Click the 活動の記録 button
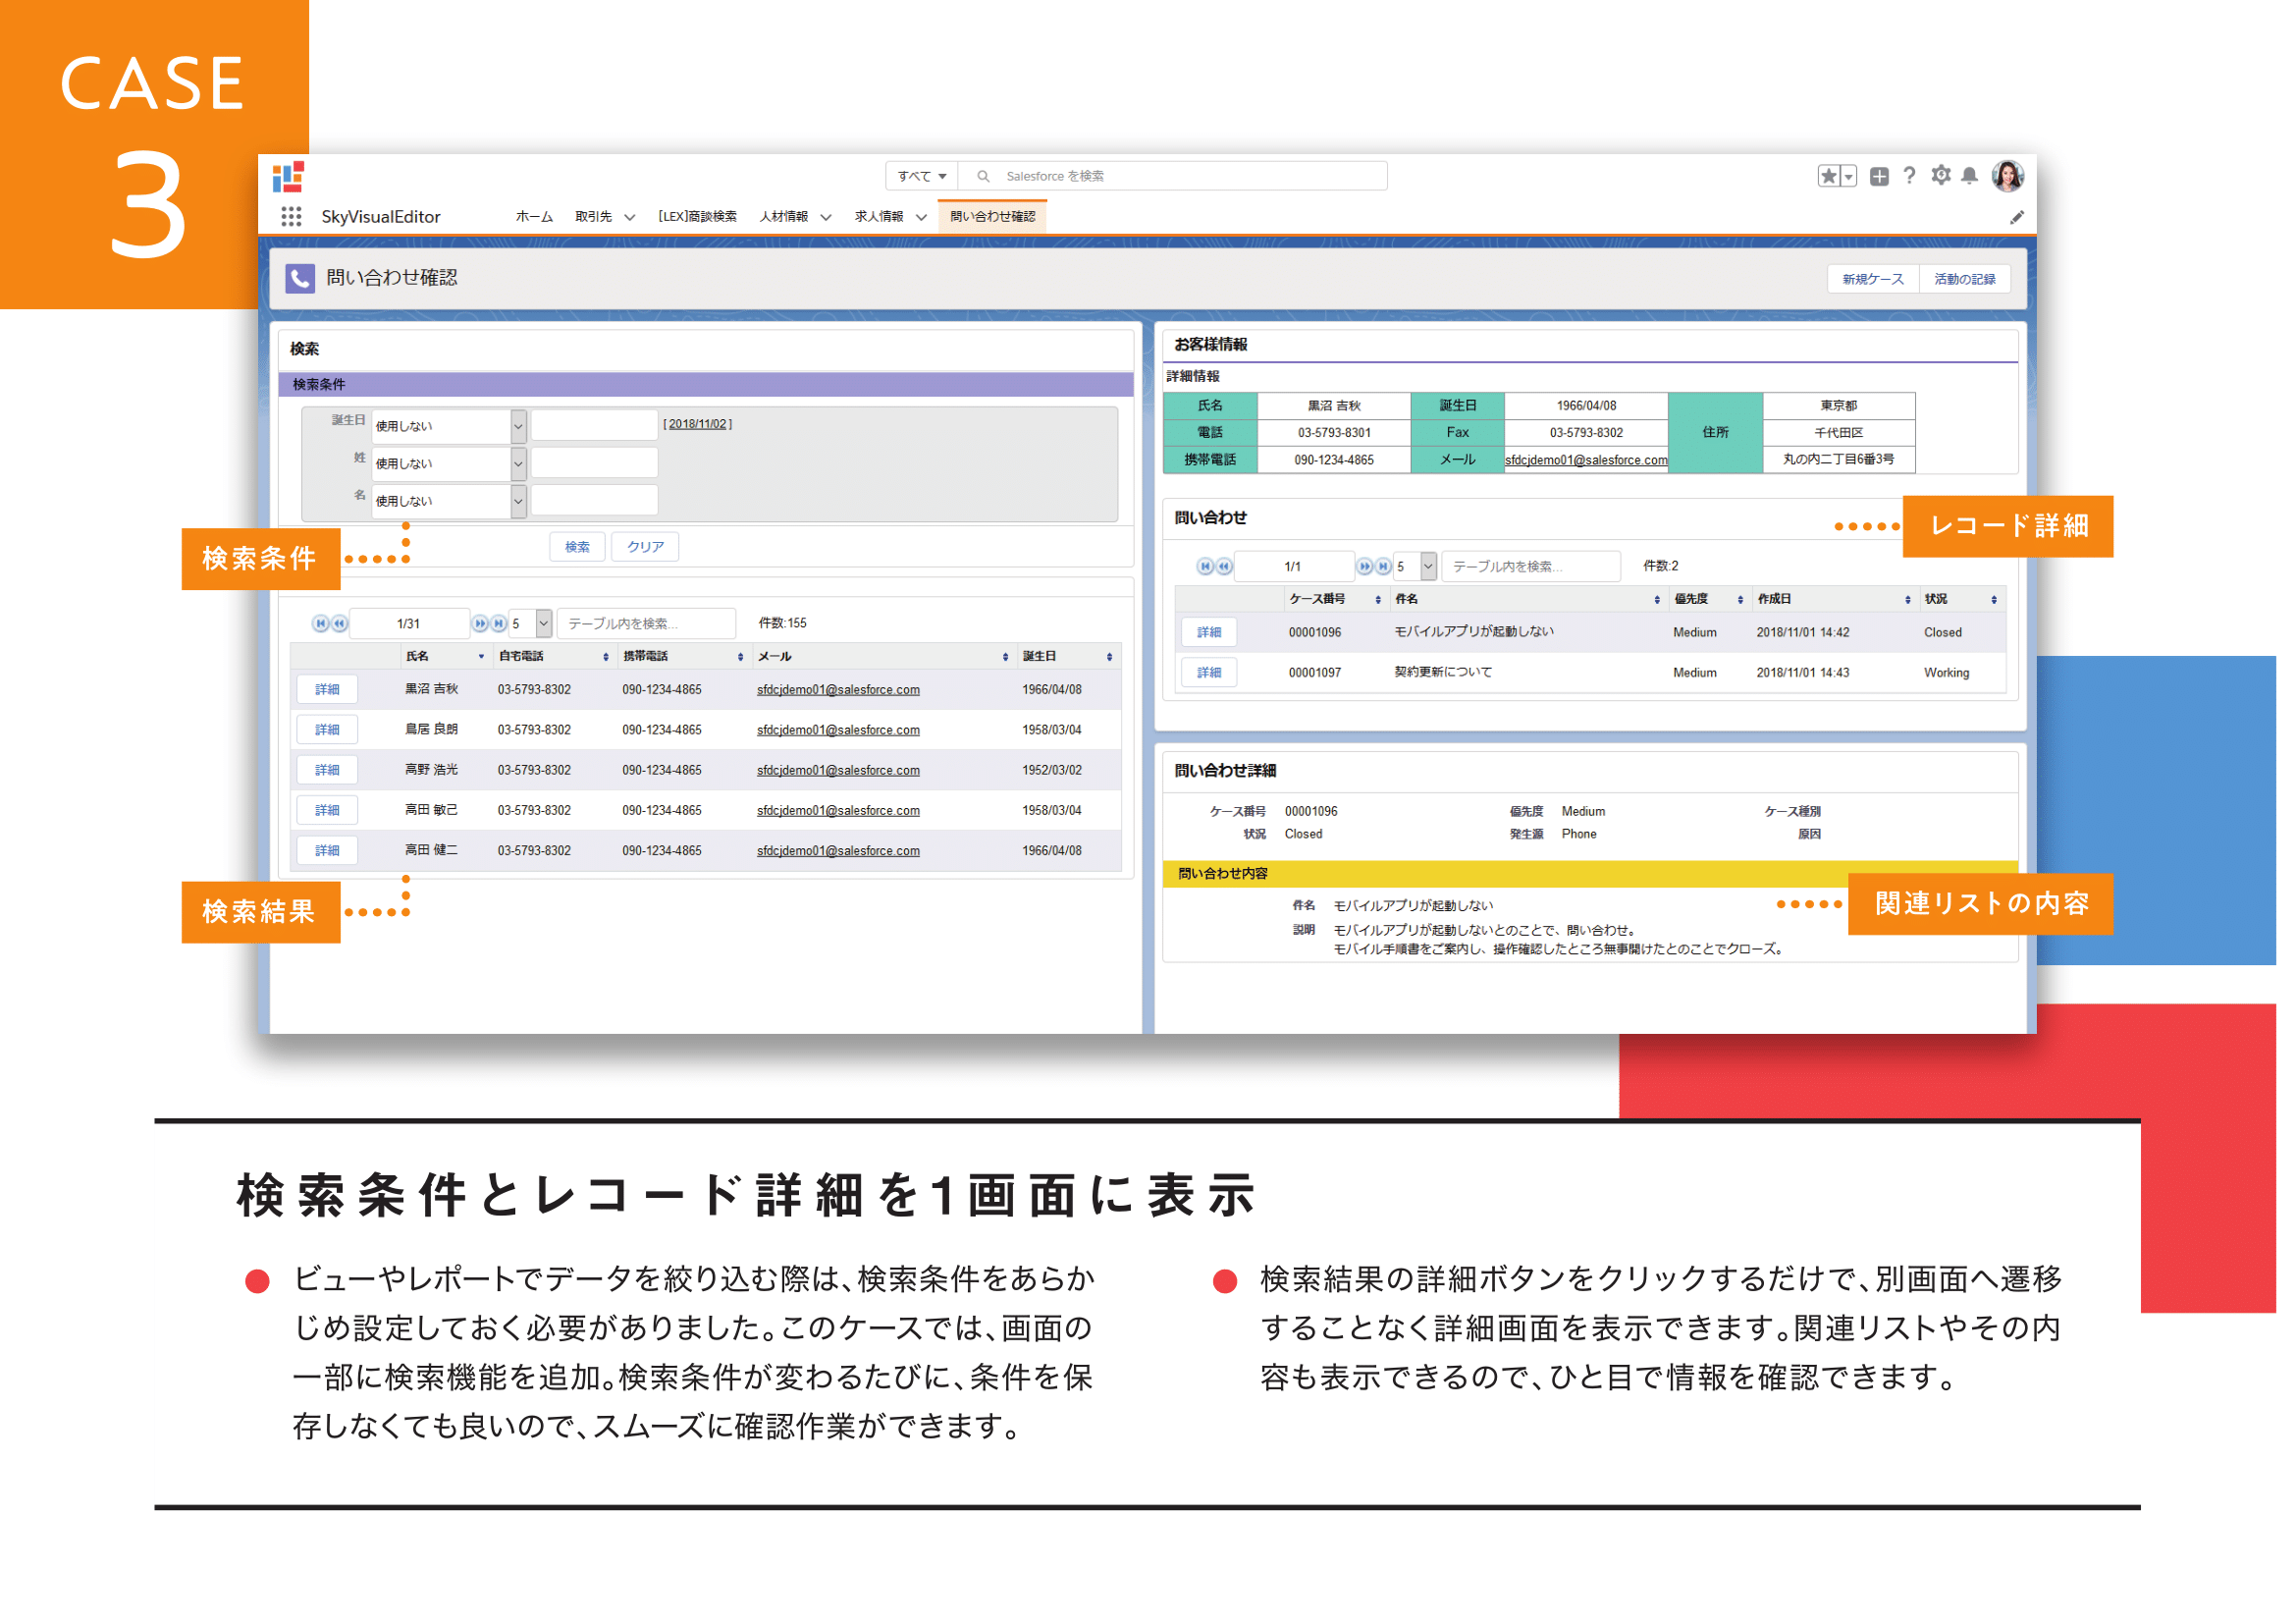 coord(1964,279)
